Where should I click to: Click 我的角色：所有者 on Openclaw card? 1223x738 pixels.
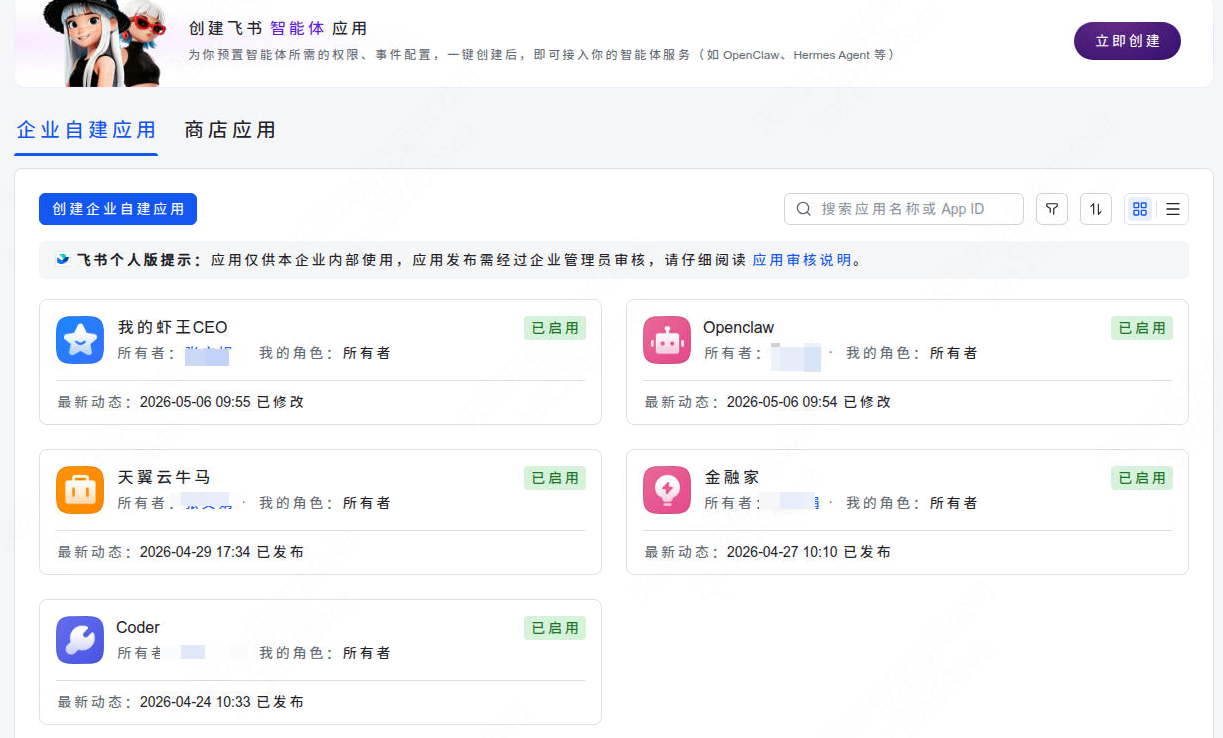click(912, 353)
